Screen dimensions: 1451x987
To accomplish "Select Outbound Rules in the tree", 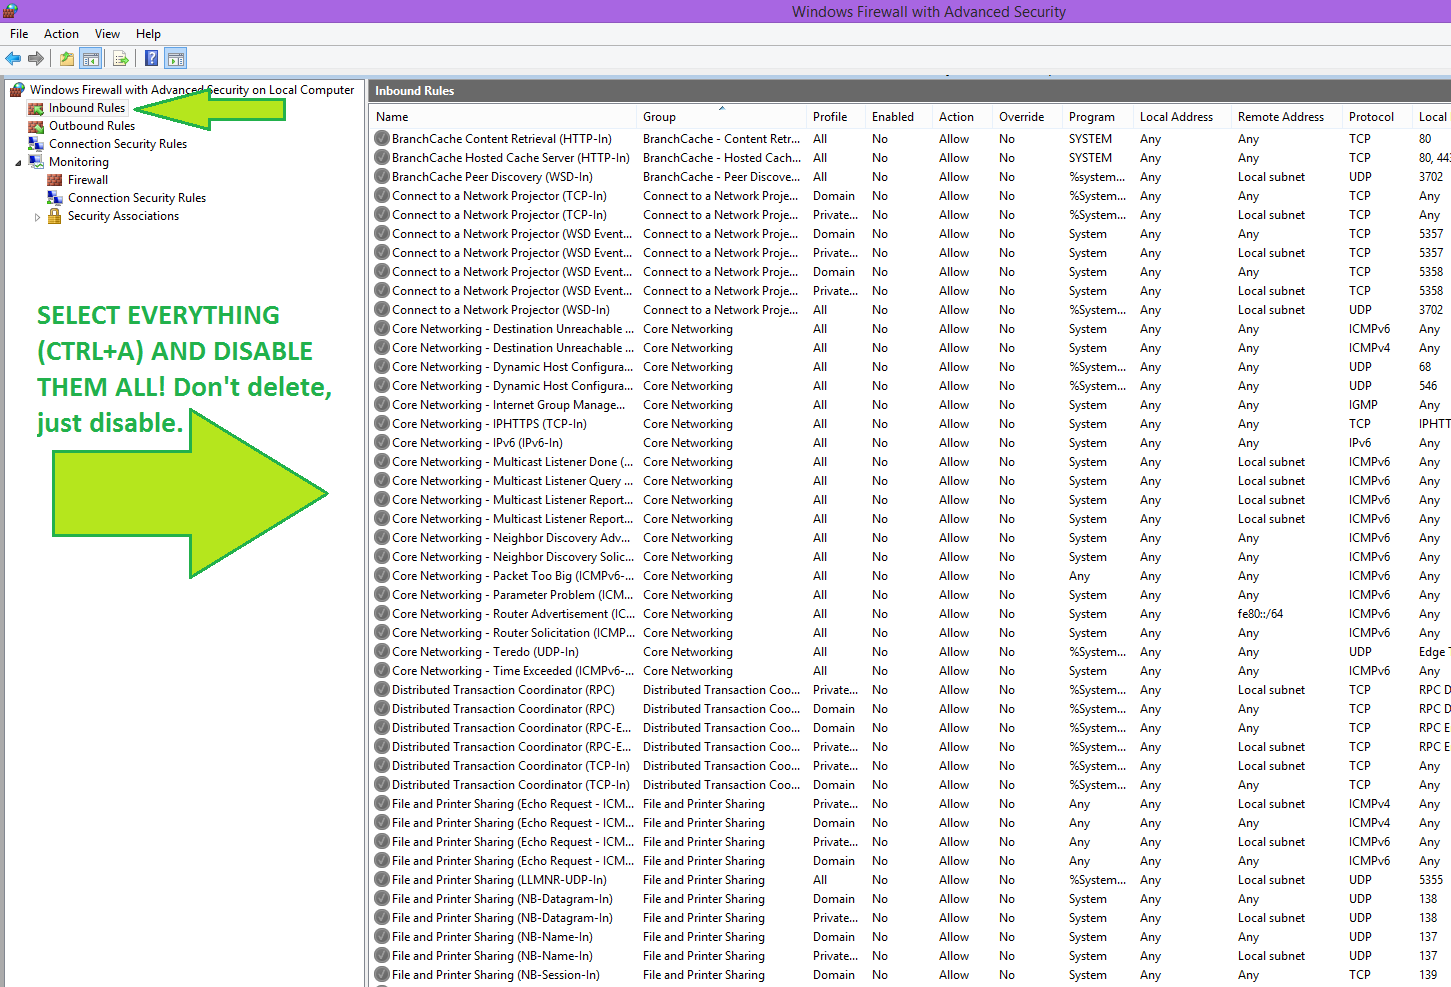I will point(92,126).
